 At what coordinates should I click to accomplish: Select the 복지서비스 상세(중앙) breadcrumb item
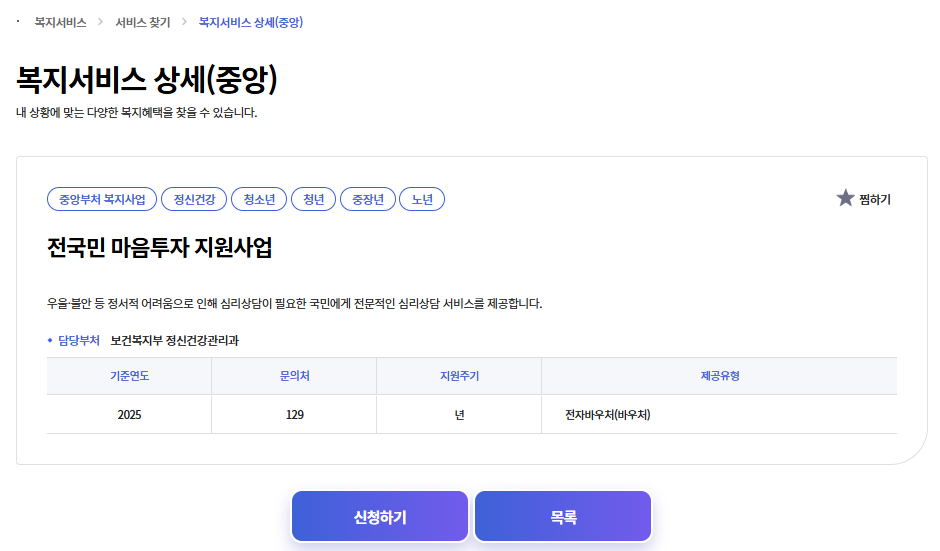251,22
